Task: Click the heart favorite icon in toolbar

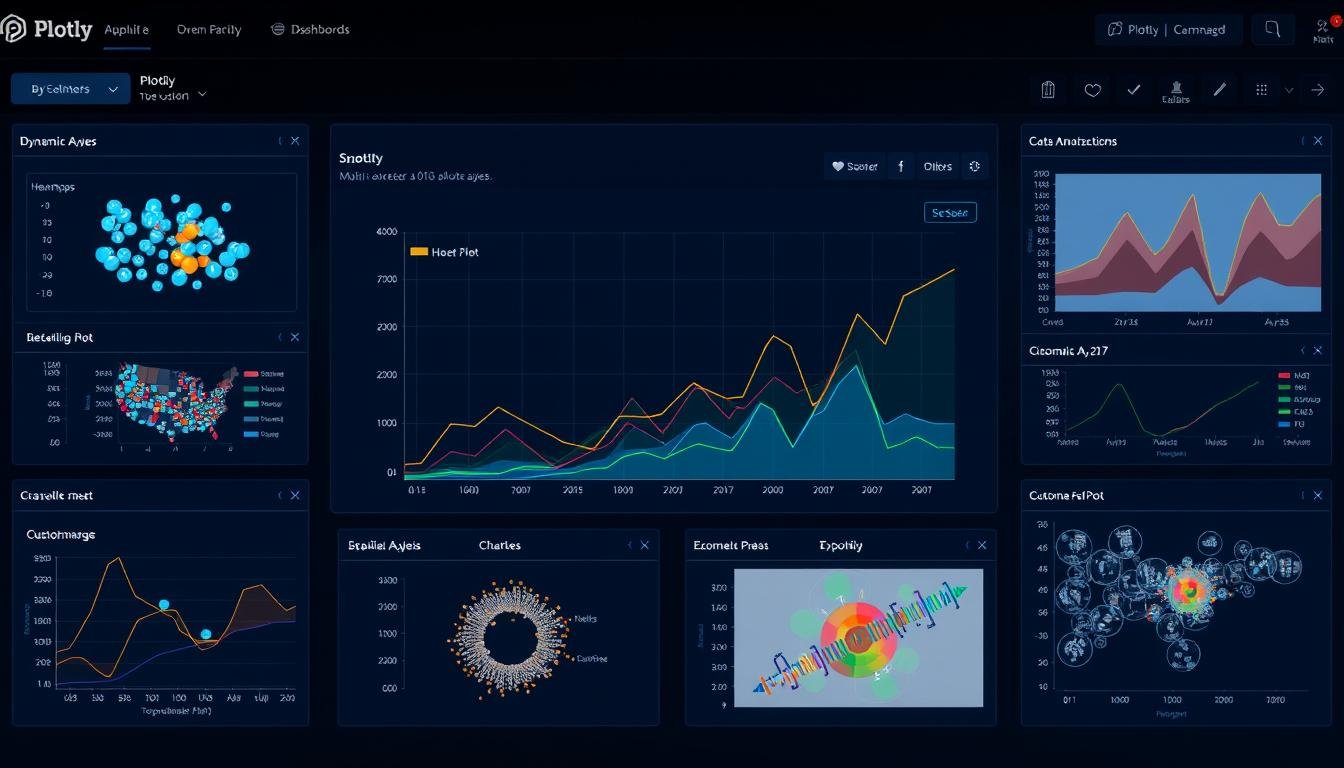Action: 1092,90
